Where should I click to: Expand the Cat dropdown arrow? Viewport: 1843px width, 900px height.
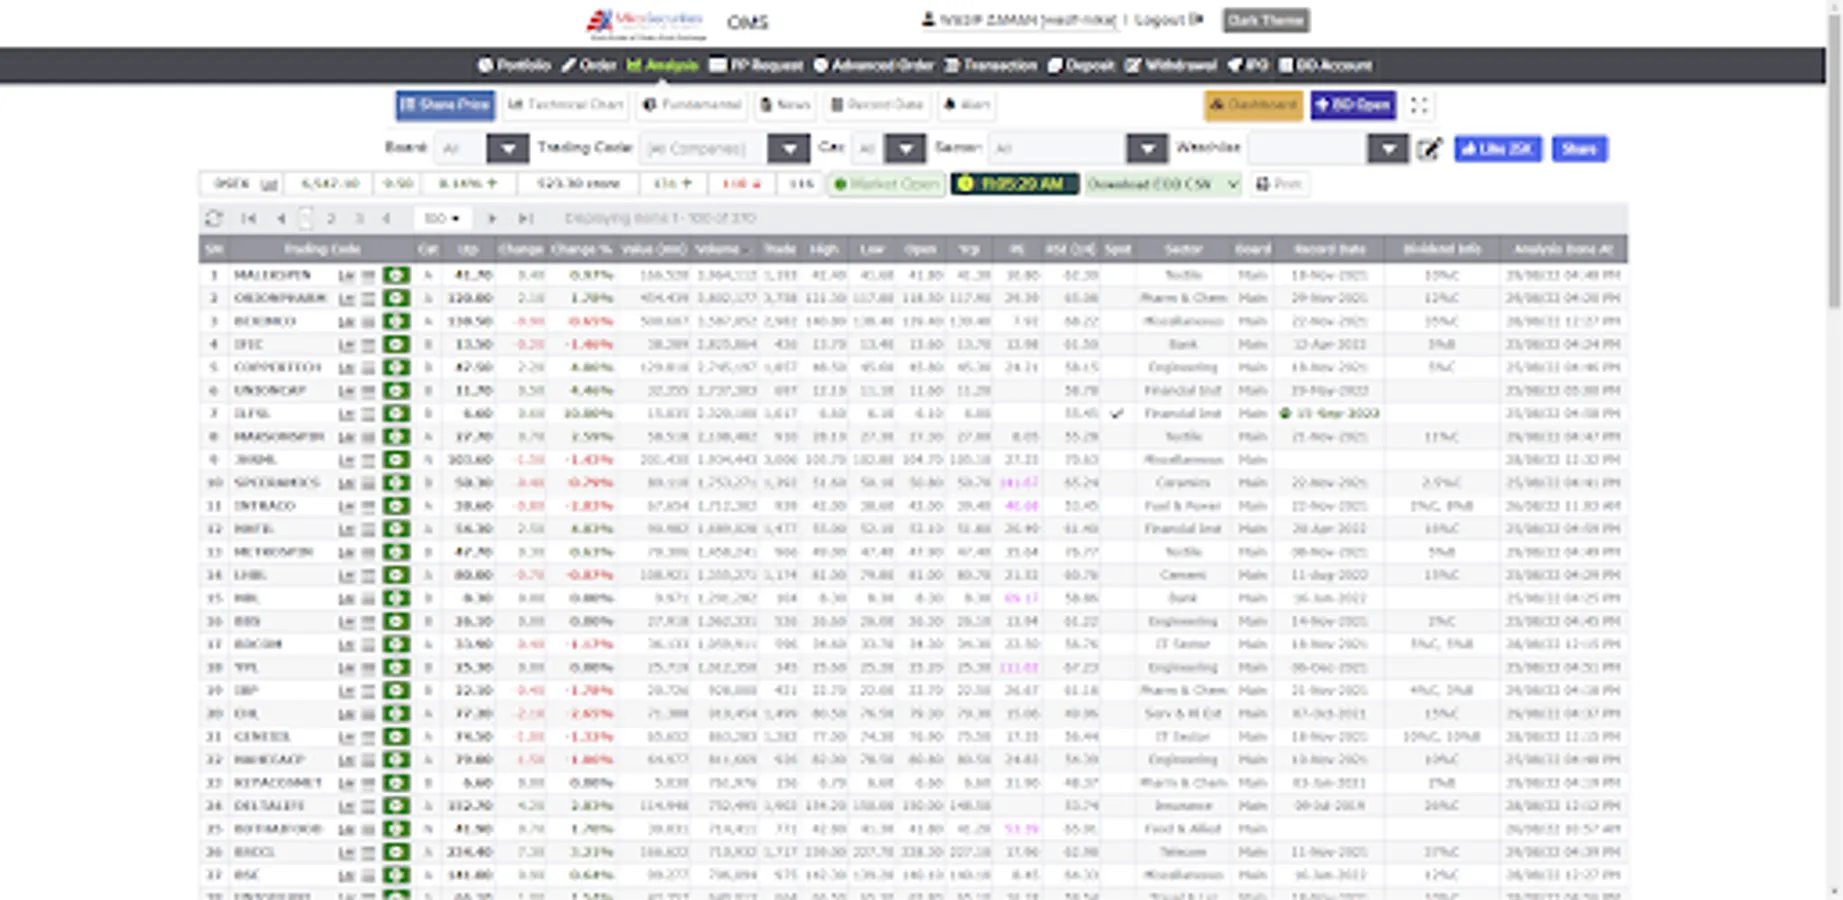point(905,149)
